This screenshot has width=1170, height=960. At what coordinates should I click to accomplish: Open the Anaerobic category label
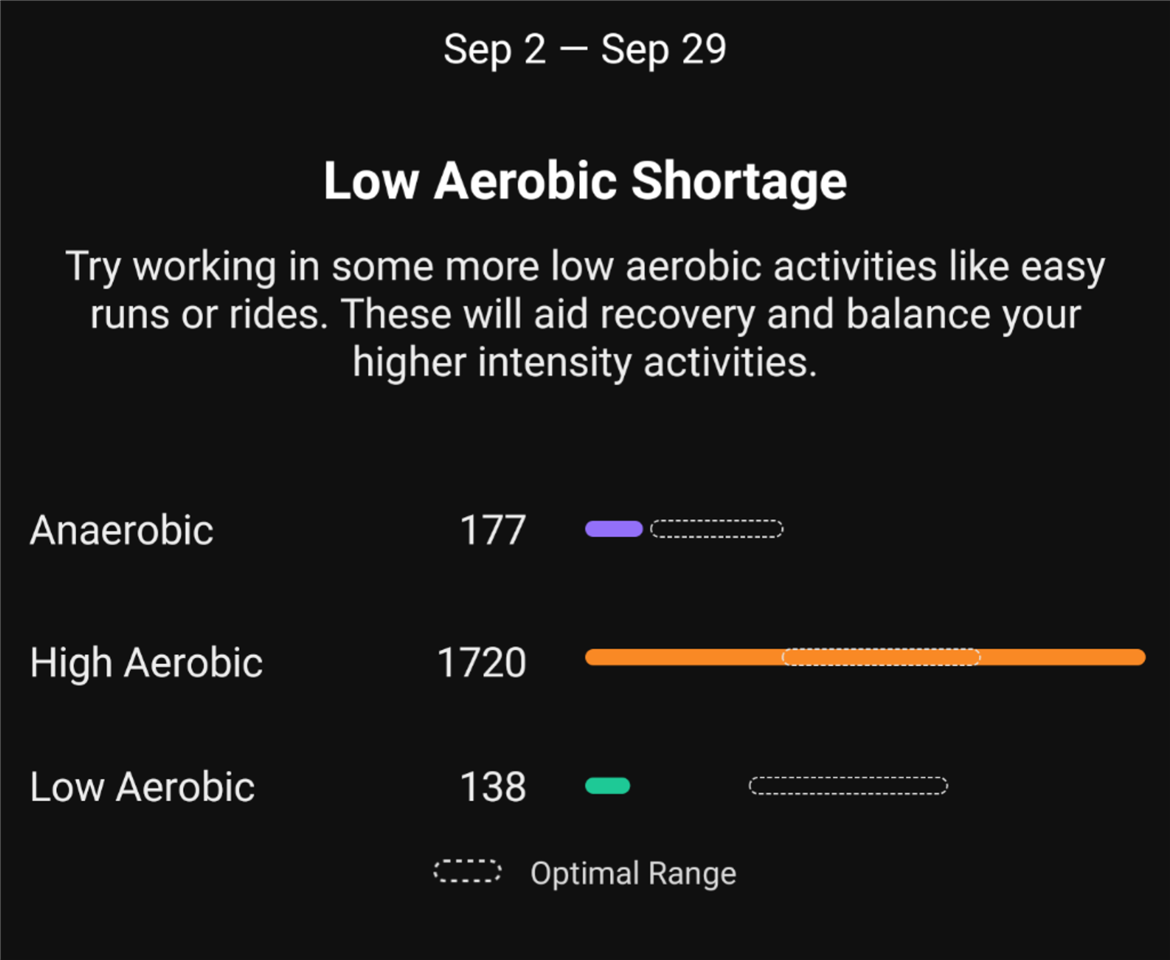click(x=121, y=530)
